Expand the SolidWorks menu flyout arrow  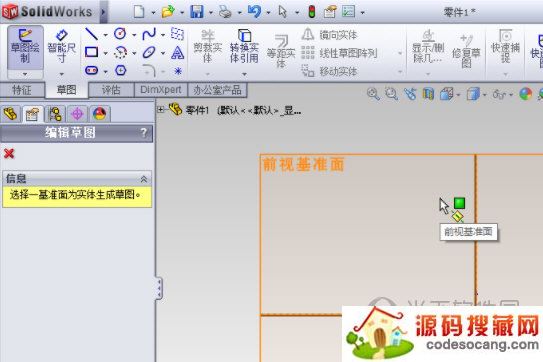pyautogui.click(x=103, y=12)
